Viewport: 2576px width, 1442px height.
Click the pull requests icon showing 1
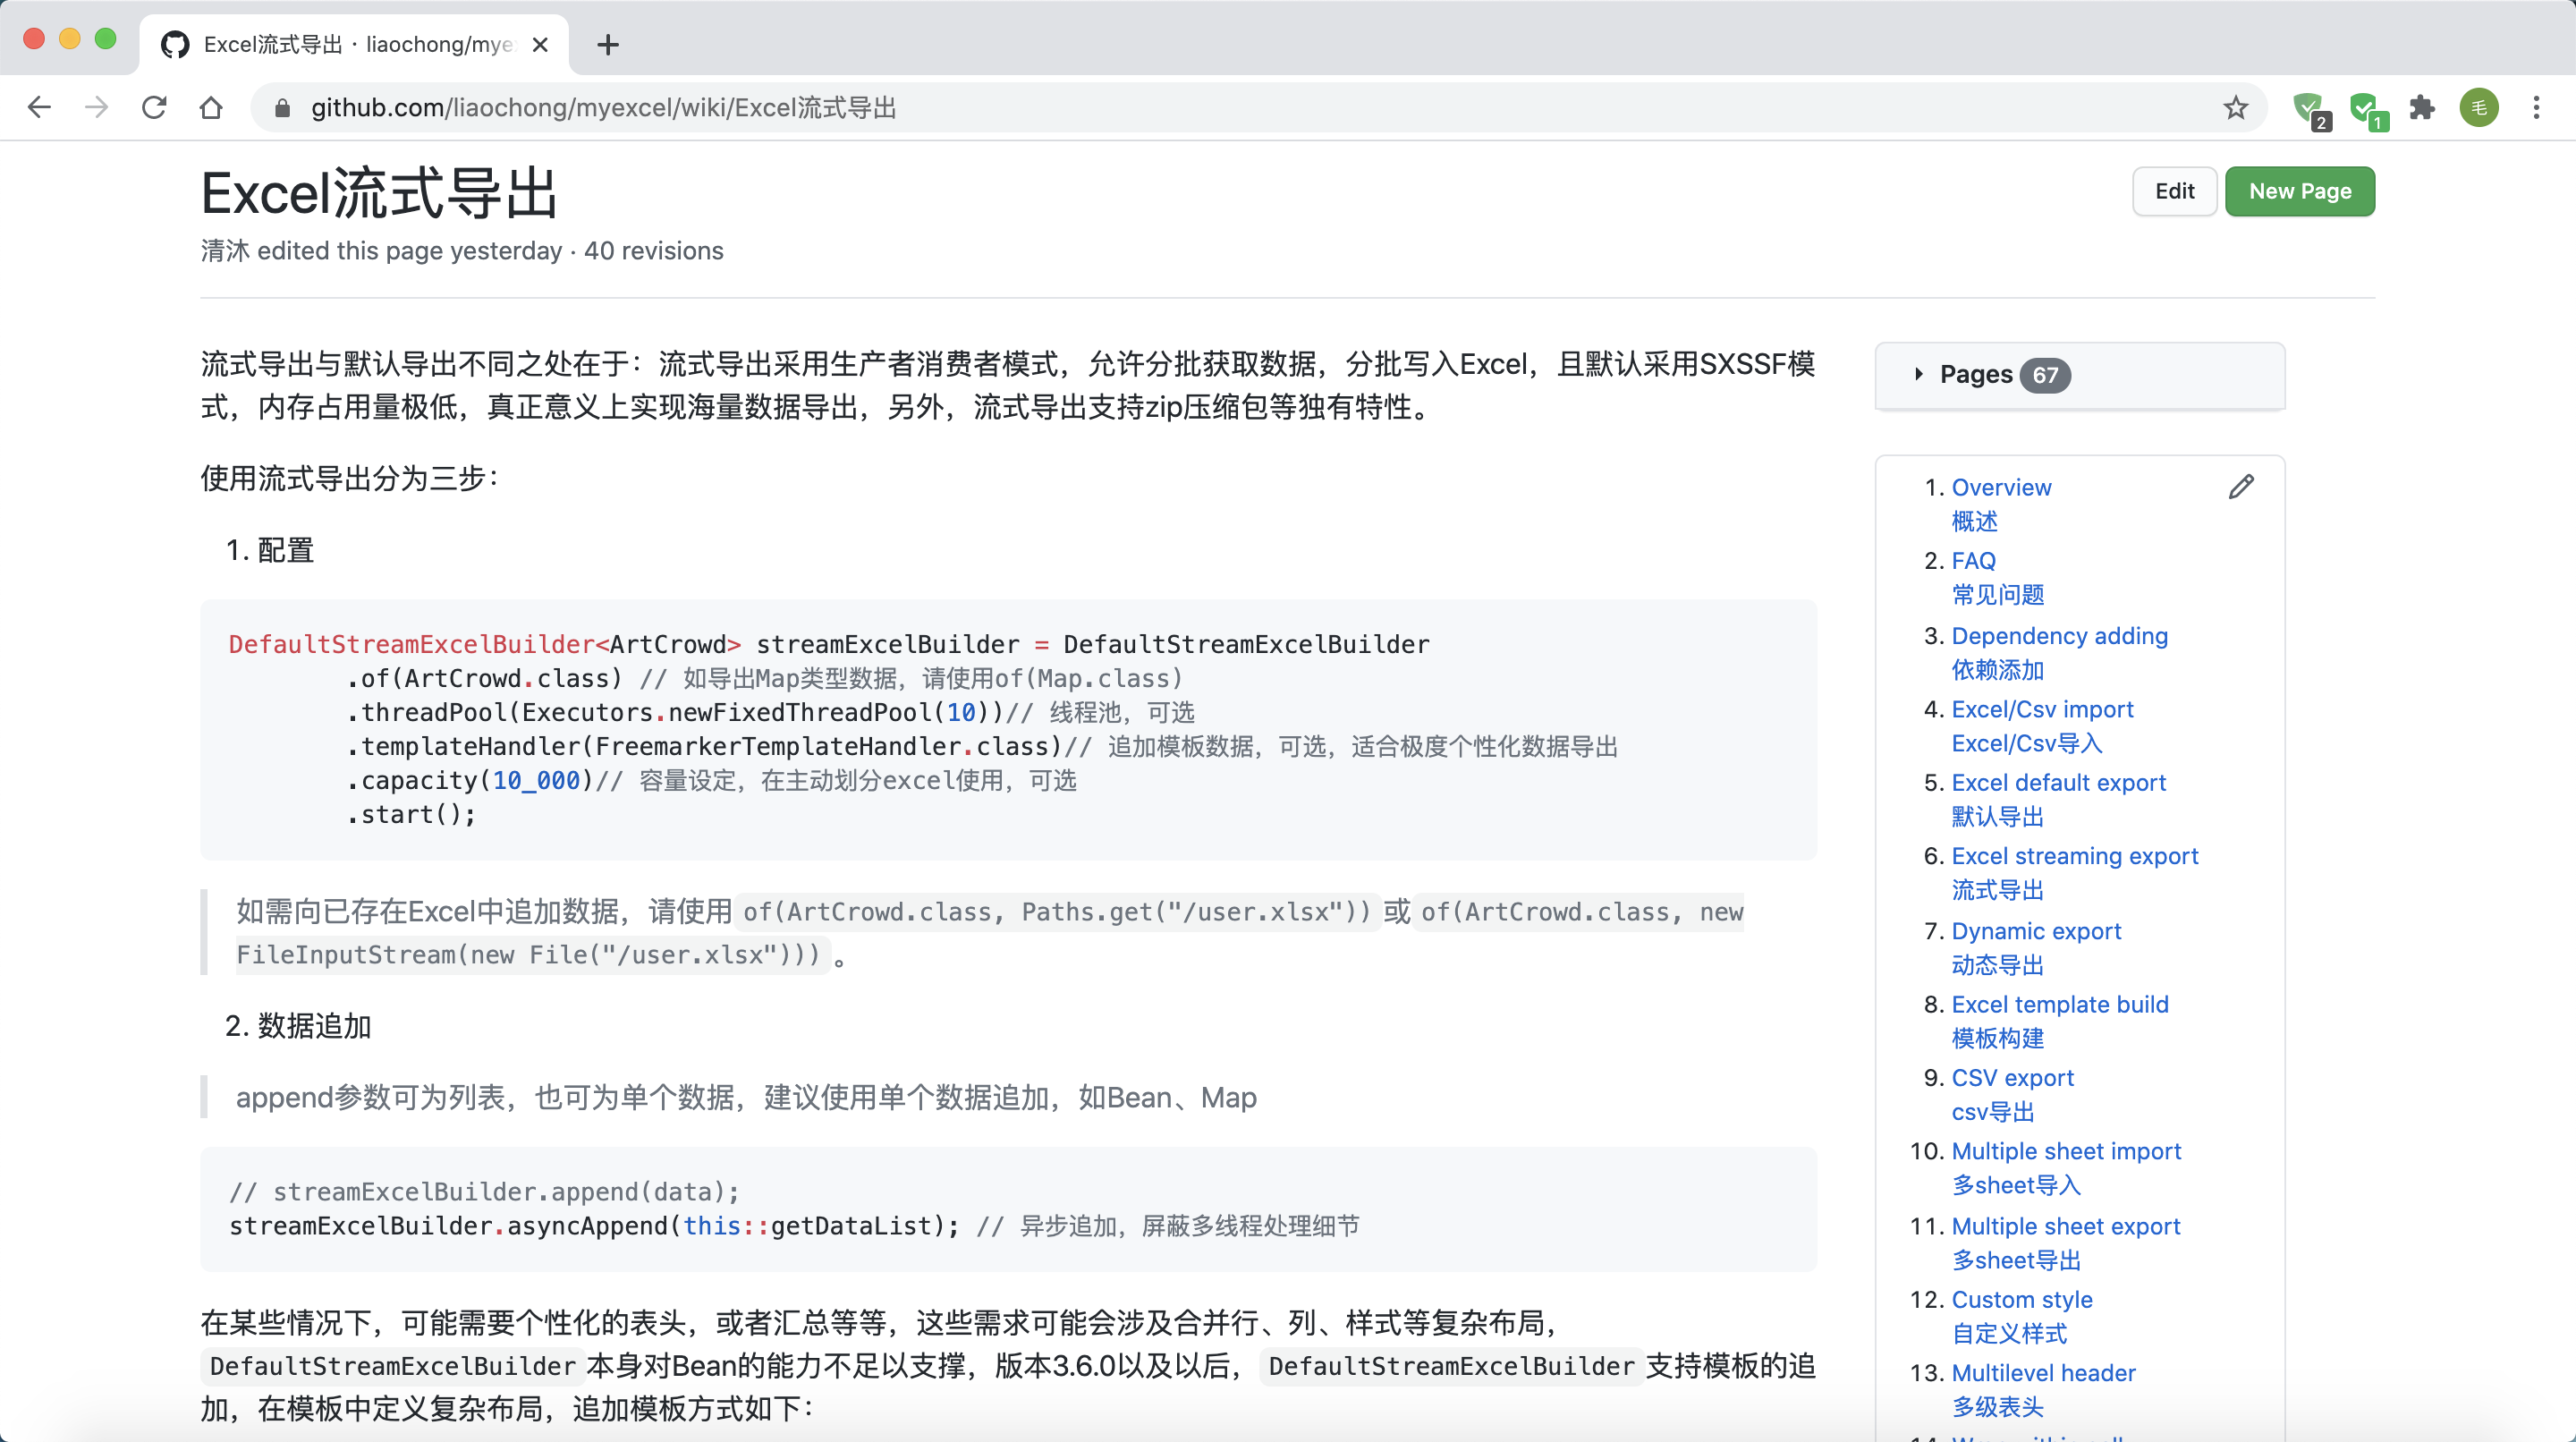click(x=2373, y=110)
